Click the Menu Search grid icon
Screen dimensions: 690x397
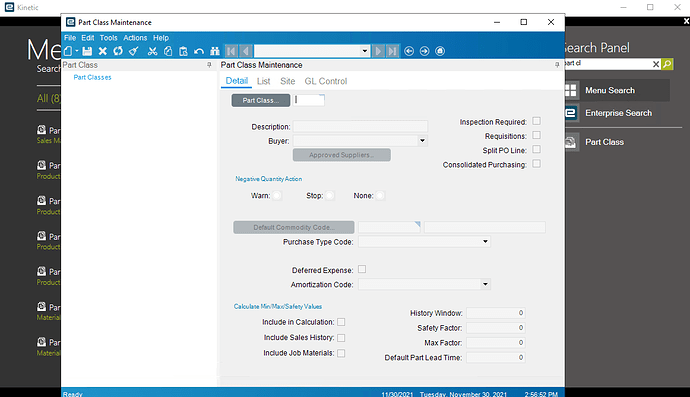(571, 90)
